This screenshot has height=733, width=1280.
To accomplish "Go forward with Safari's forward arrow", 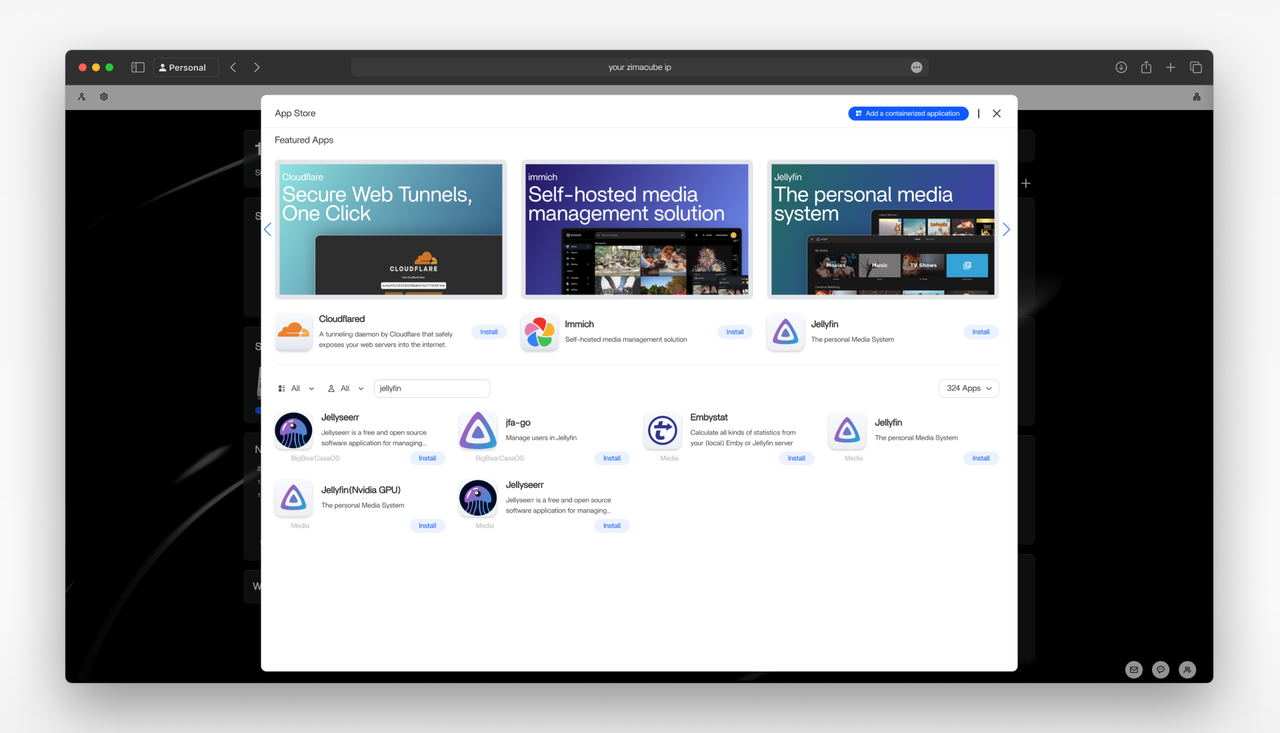I will [257, 67].
